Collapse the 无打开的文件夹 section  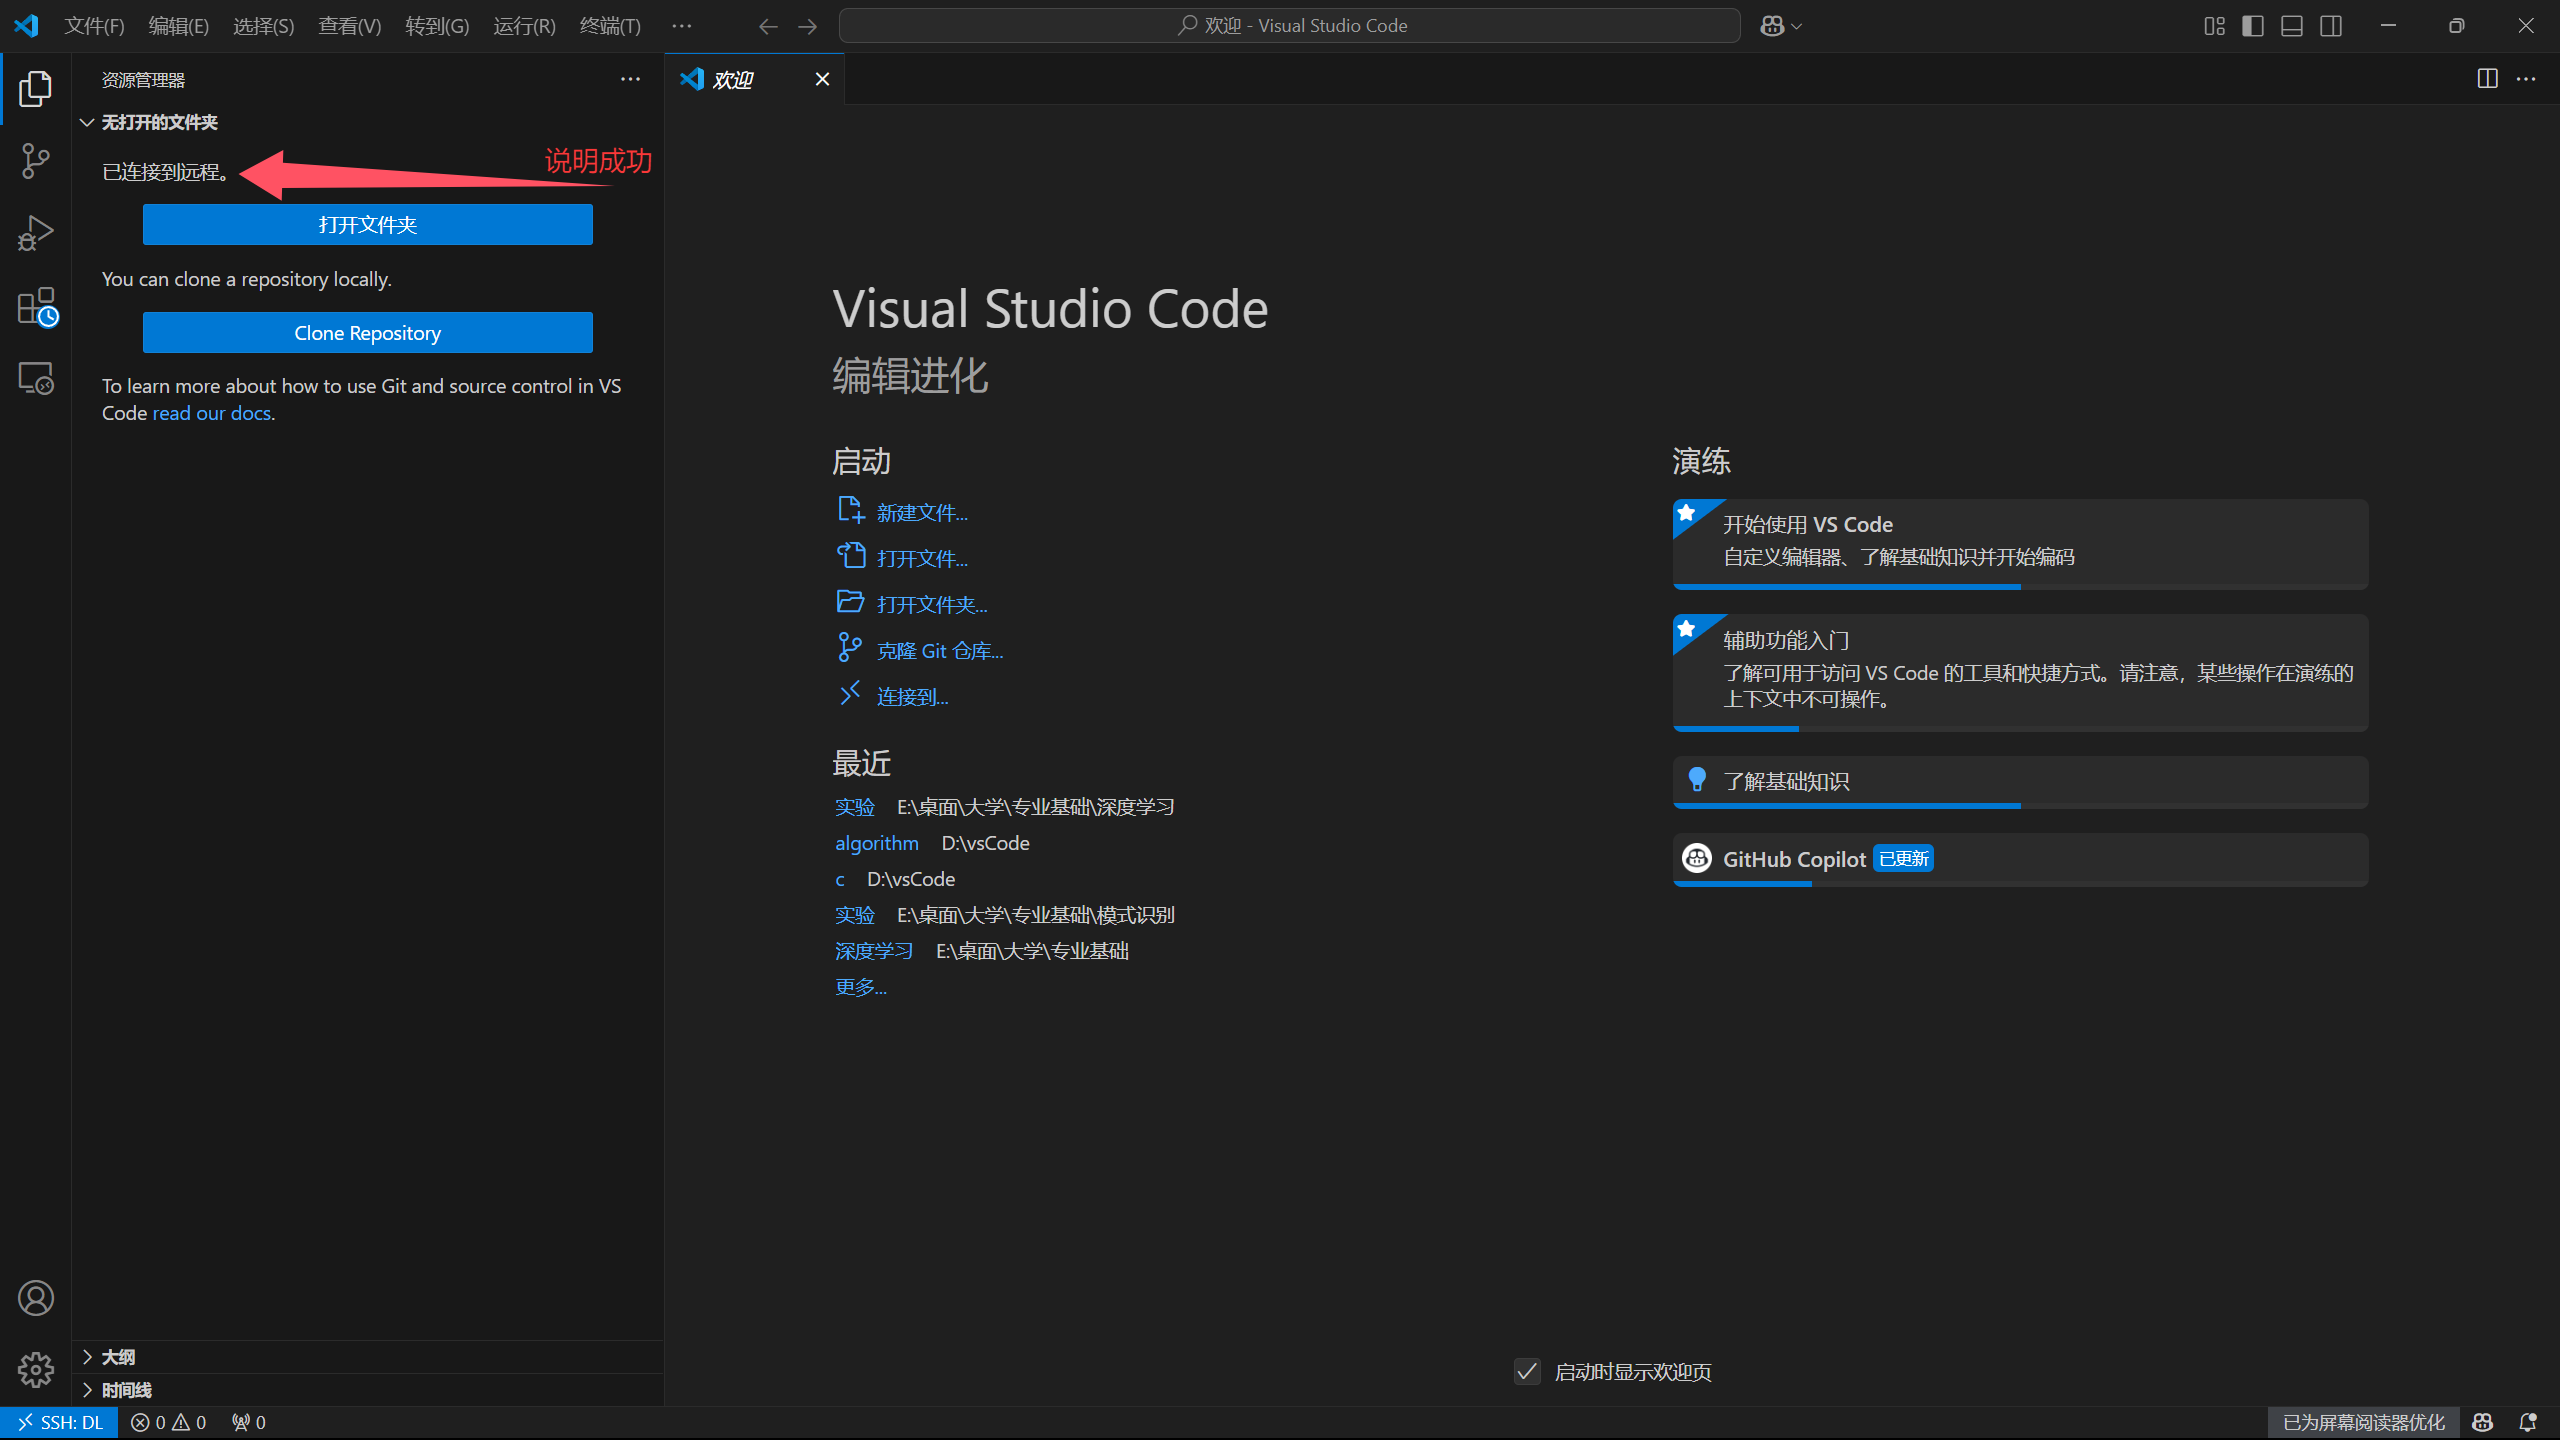(x=159, y=122)
